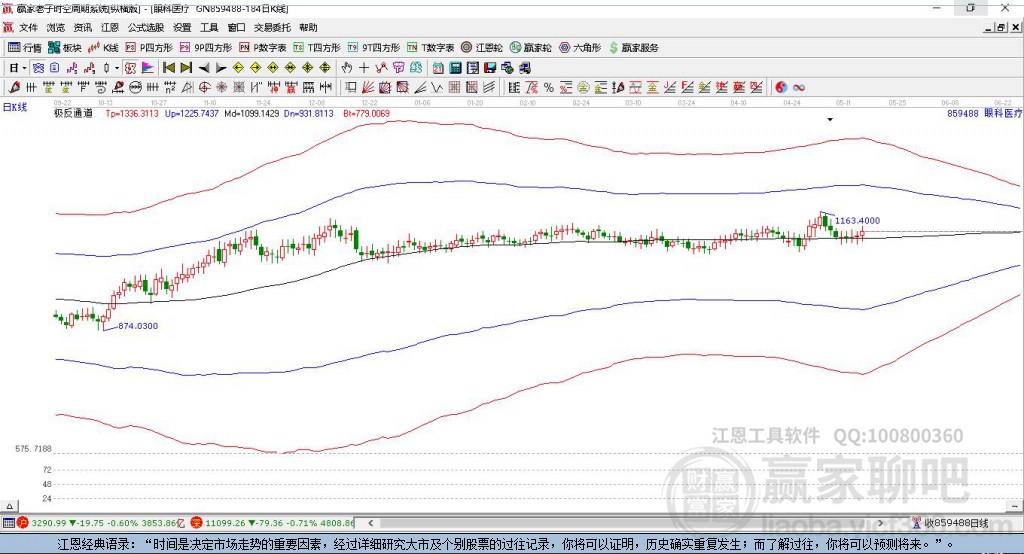Open the 9P四方形 tool
The height and width of the screenshot is (554, 1024).
click(206, 48)
